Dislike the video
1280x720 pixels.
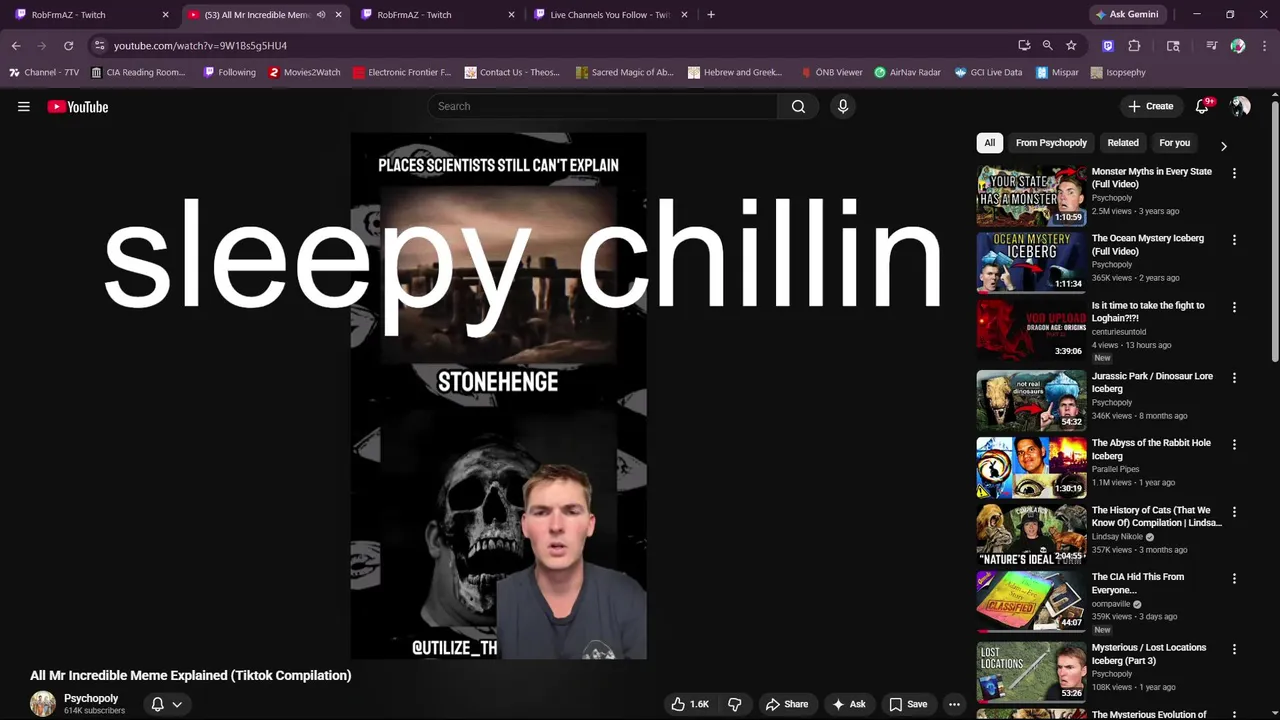pos(735,704)
